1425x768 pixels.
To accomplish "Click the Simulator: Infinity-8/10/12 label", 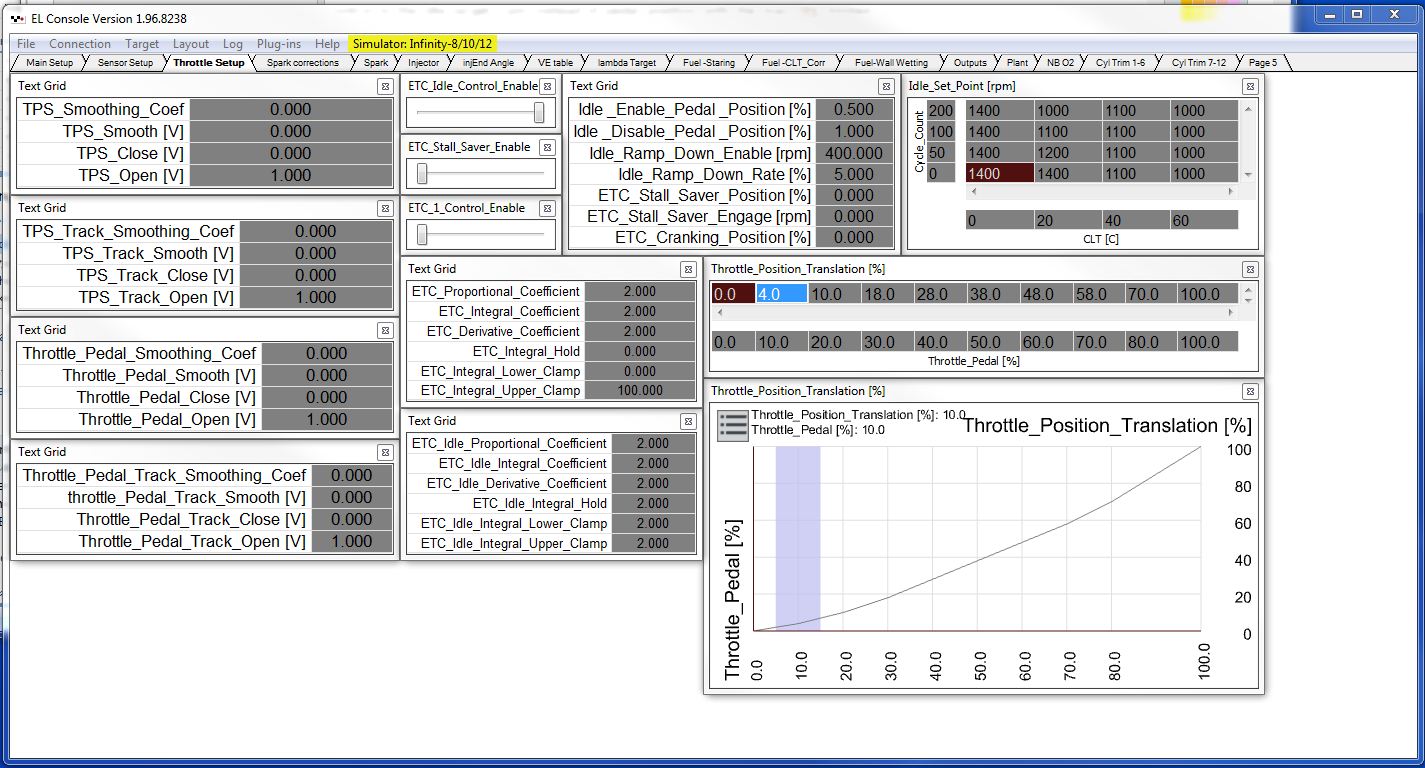I will pyautogui.click(x=422, y=44).
